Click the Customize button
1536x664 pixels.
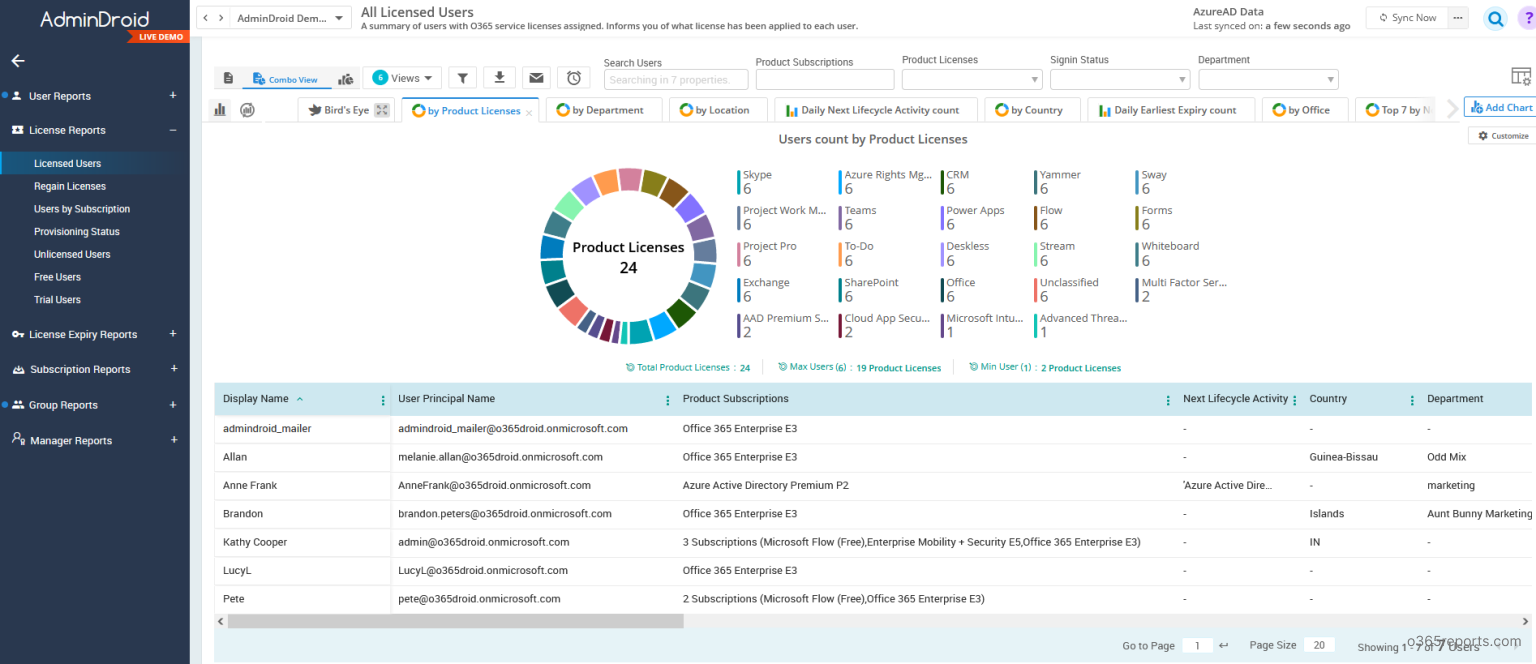pos(1503,135)
